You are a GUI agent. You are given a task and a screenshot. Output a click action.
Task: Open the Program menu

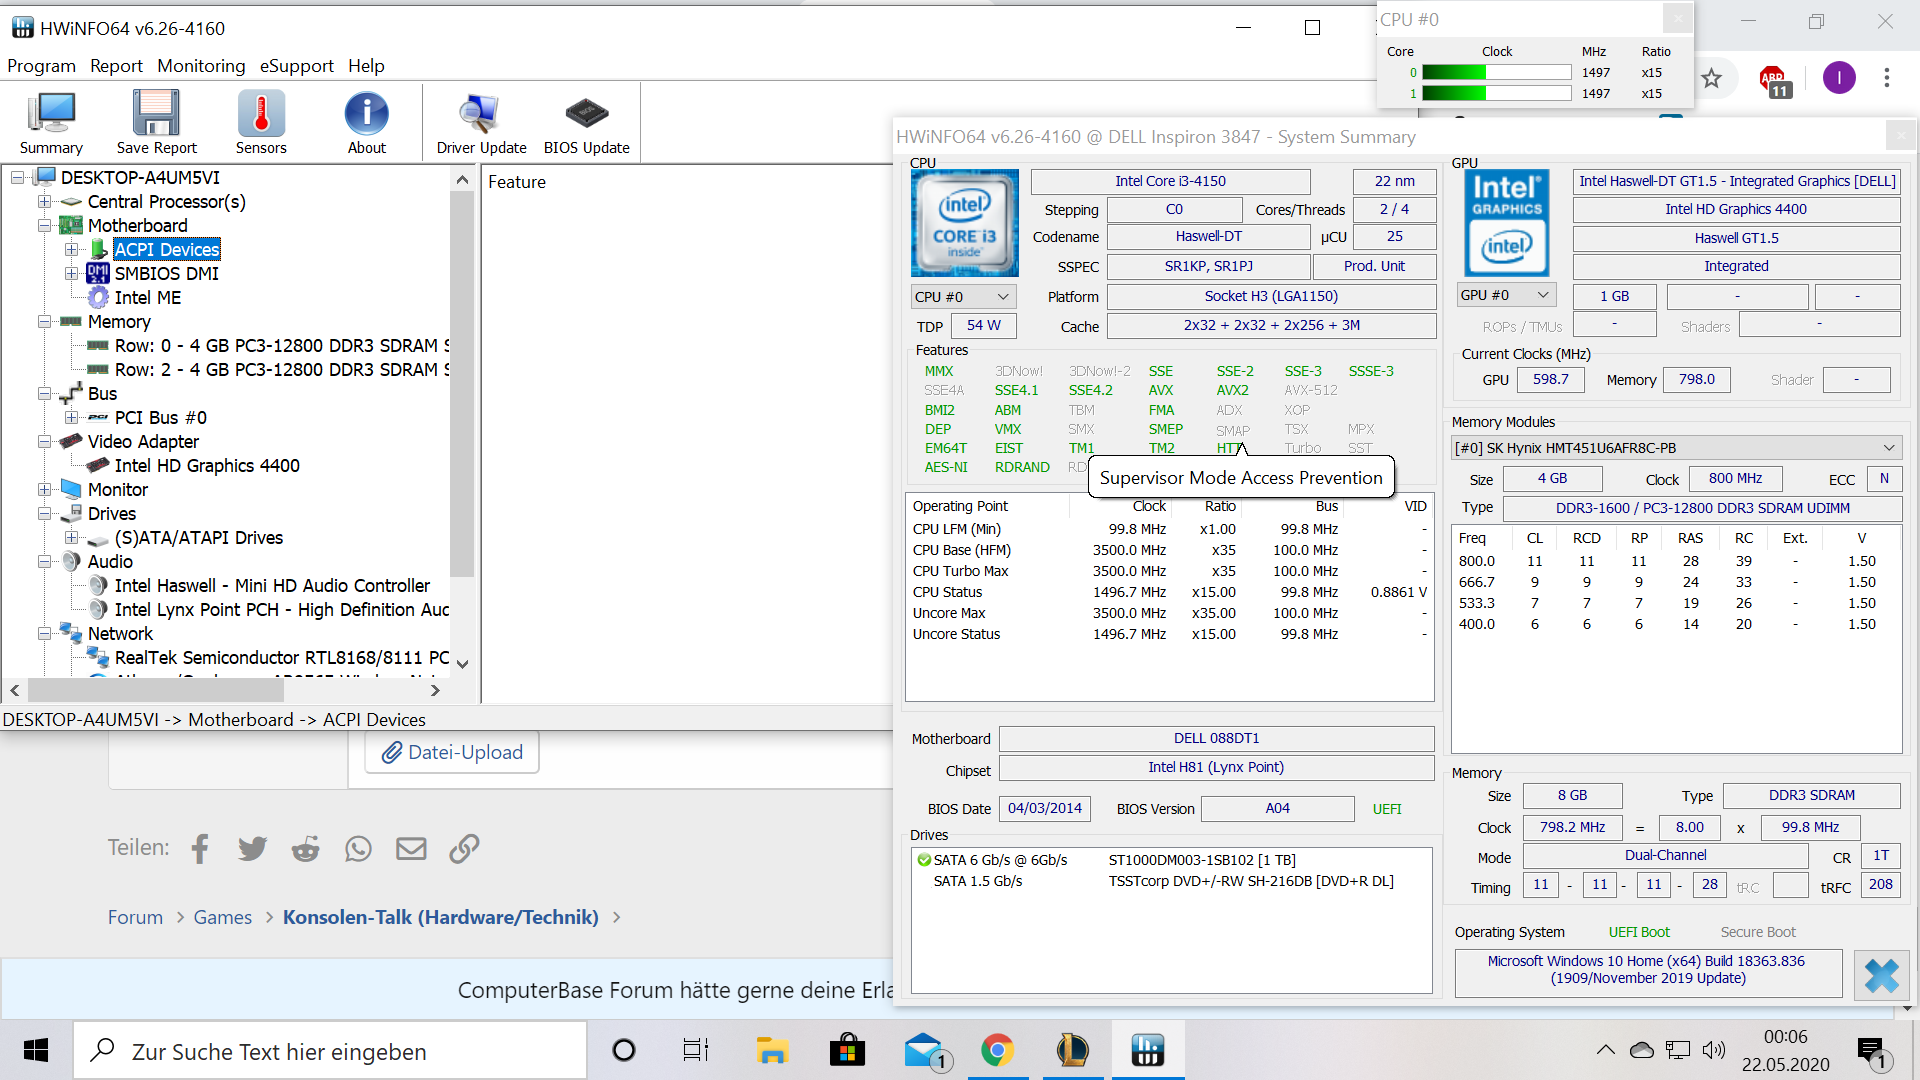(x=41, y=66)
